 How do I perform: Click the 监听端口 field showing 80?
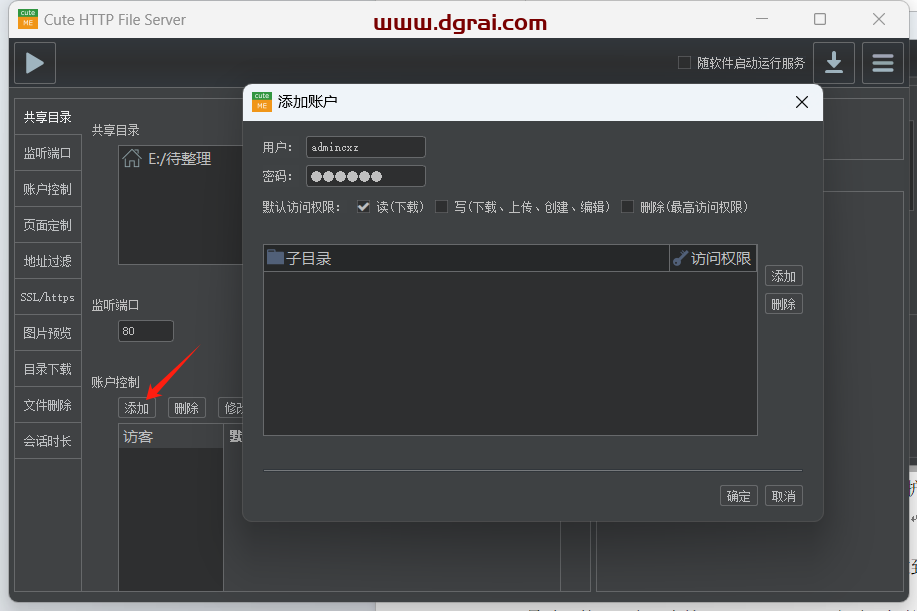point(146,331)
